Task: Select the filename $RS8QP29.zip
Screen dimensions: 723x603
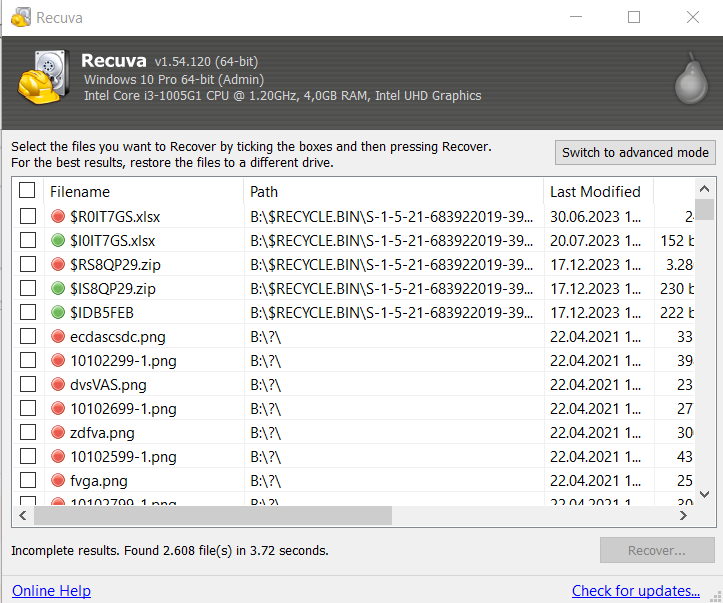Action: (x=115, y=265)
